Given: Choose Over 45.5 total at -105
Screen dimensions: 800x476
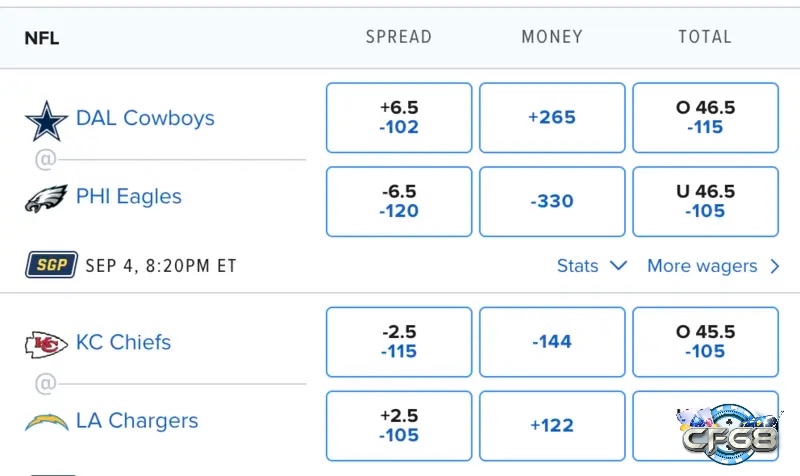Looking at the screenshot, I should point(706,342).
